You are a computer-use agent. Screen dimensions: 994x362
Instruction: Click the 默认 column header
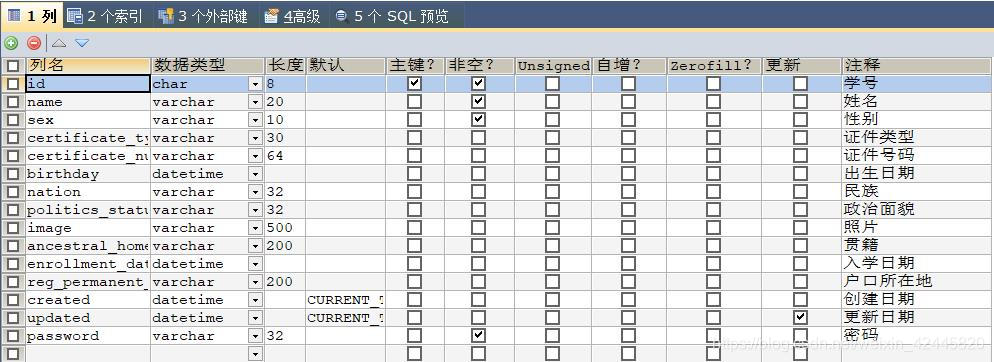[346, 65]
